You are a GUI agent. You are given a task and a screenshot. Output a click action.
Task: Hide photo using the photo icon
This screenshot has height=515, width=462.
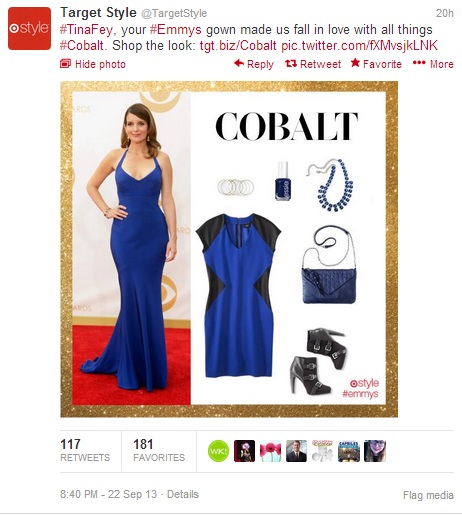coord(65,63)
